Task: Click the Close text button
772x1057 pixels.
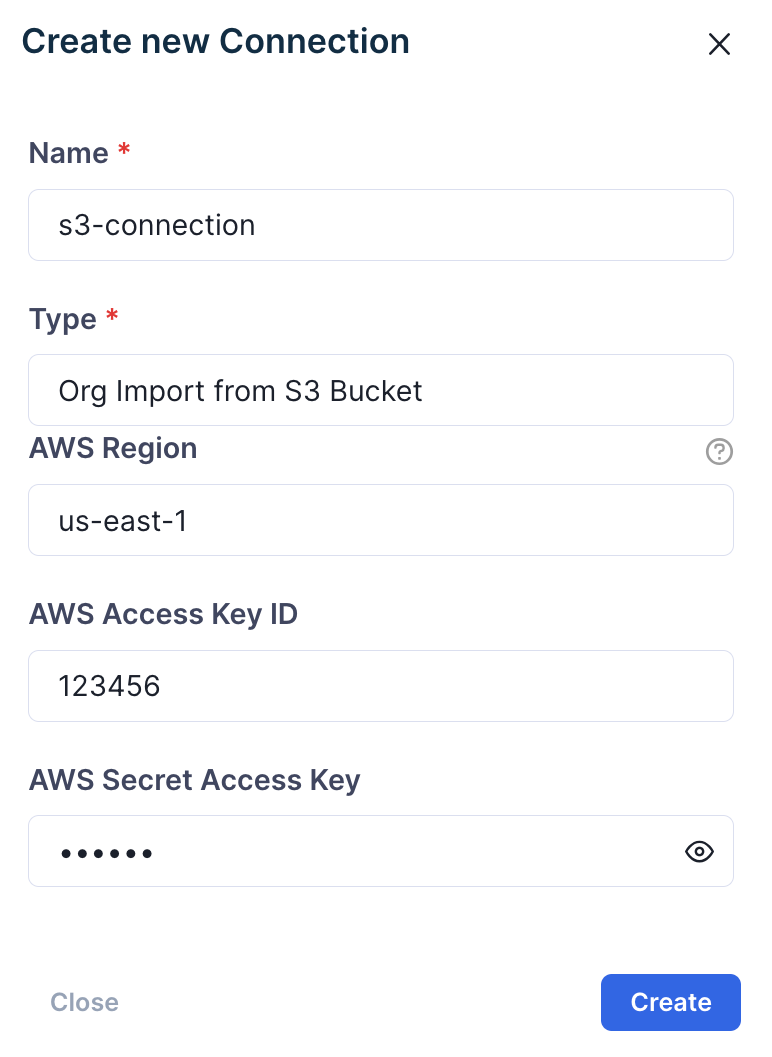Action: [x=85, y=1002]
